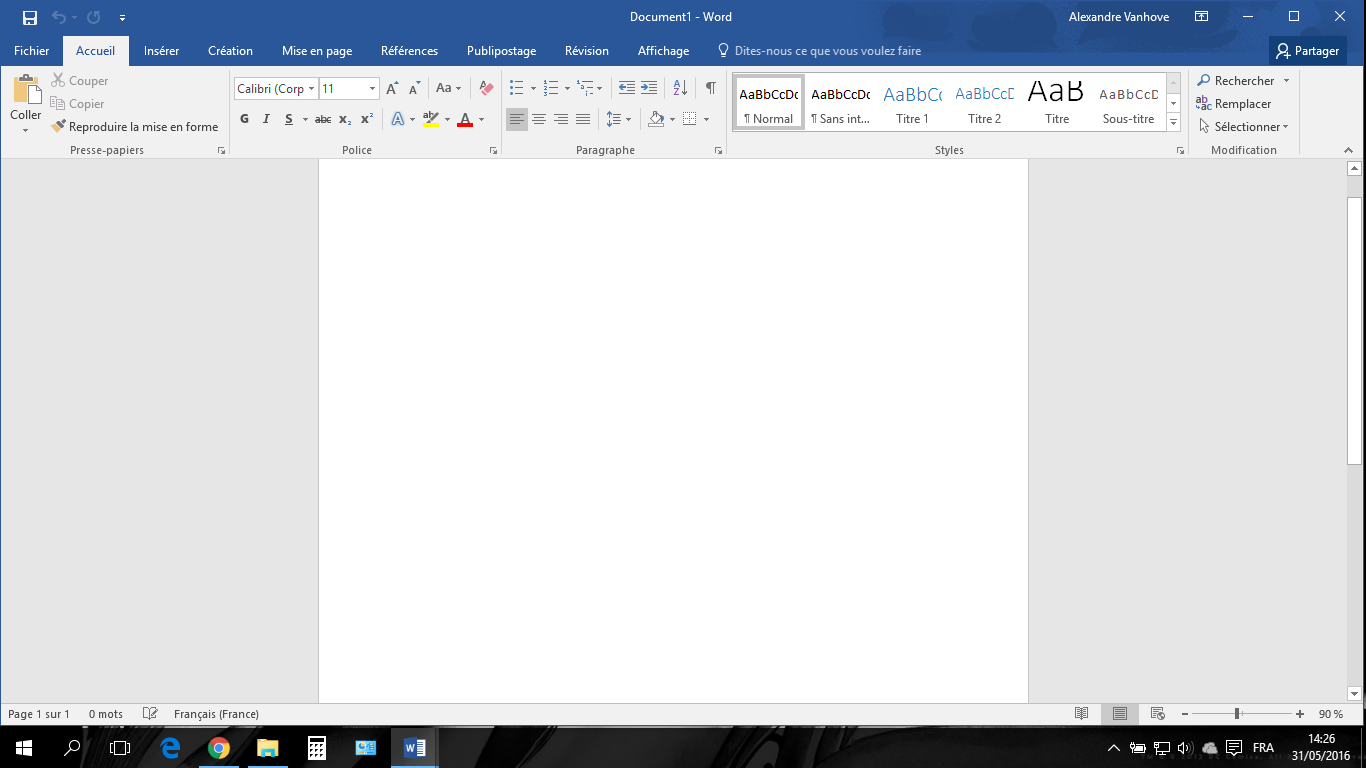The width and height of the screenshot is (1366, 768).
Task: Decrease paragraph indent
Action: [627, 88]
